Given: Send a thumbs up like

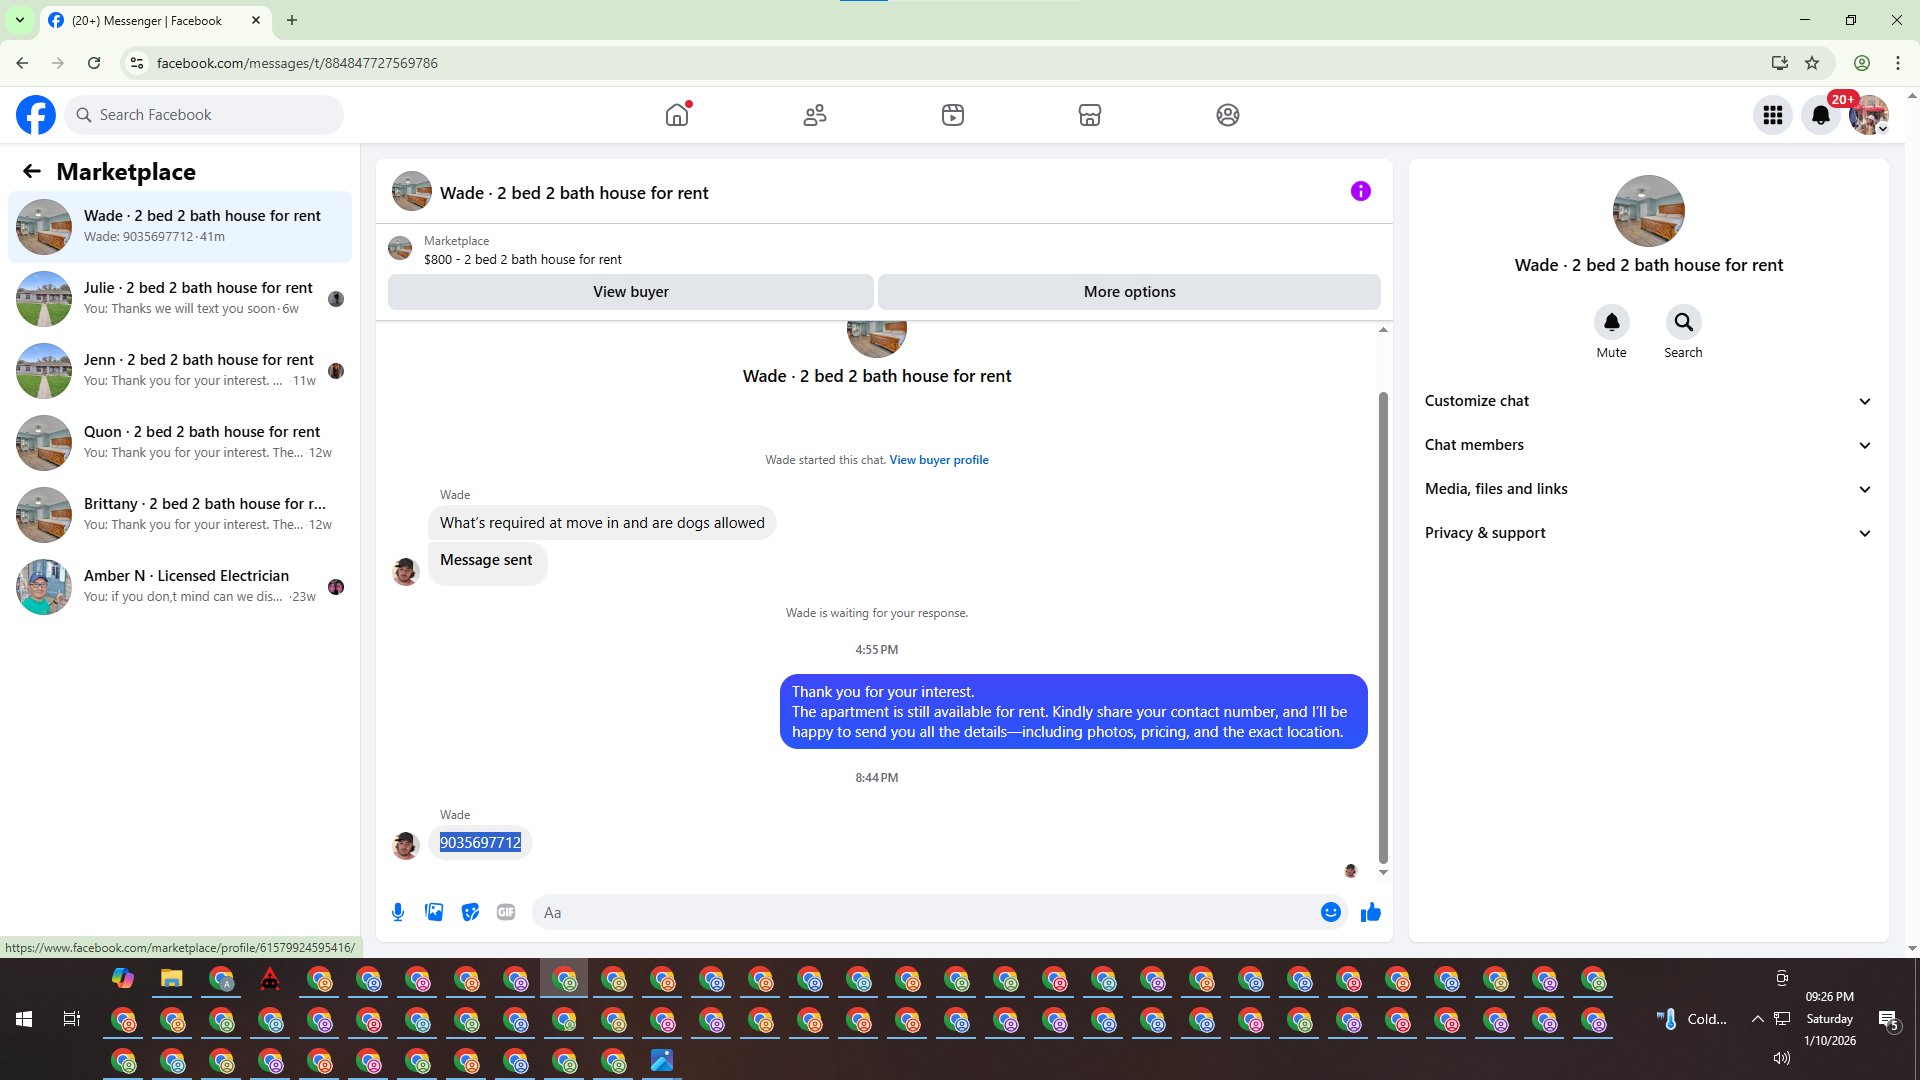Looking at the screenshot, I should [1370, 912].
